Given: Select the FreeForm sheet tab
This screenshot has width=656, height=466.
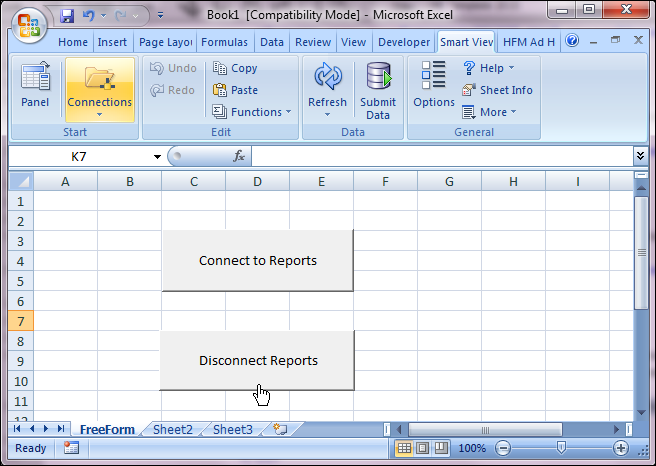Looking at the screenshot, I should tap(107, 430).
